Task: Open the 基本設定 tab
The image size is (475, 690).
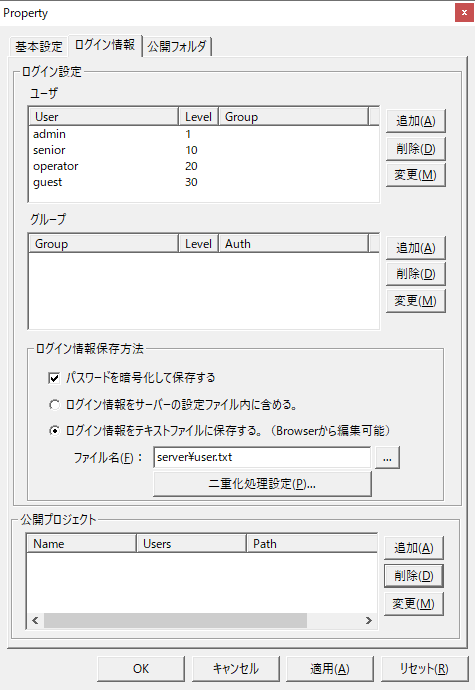Action: (39, 46)
